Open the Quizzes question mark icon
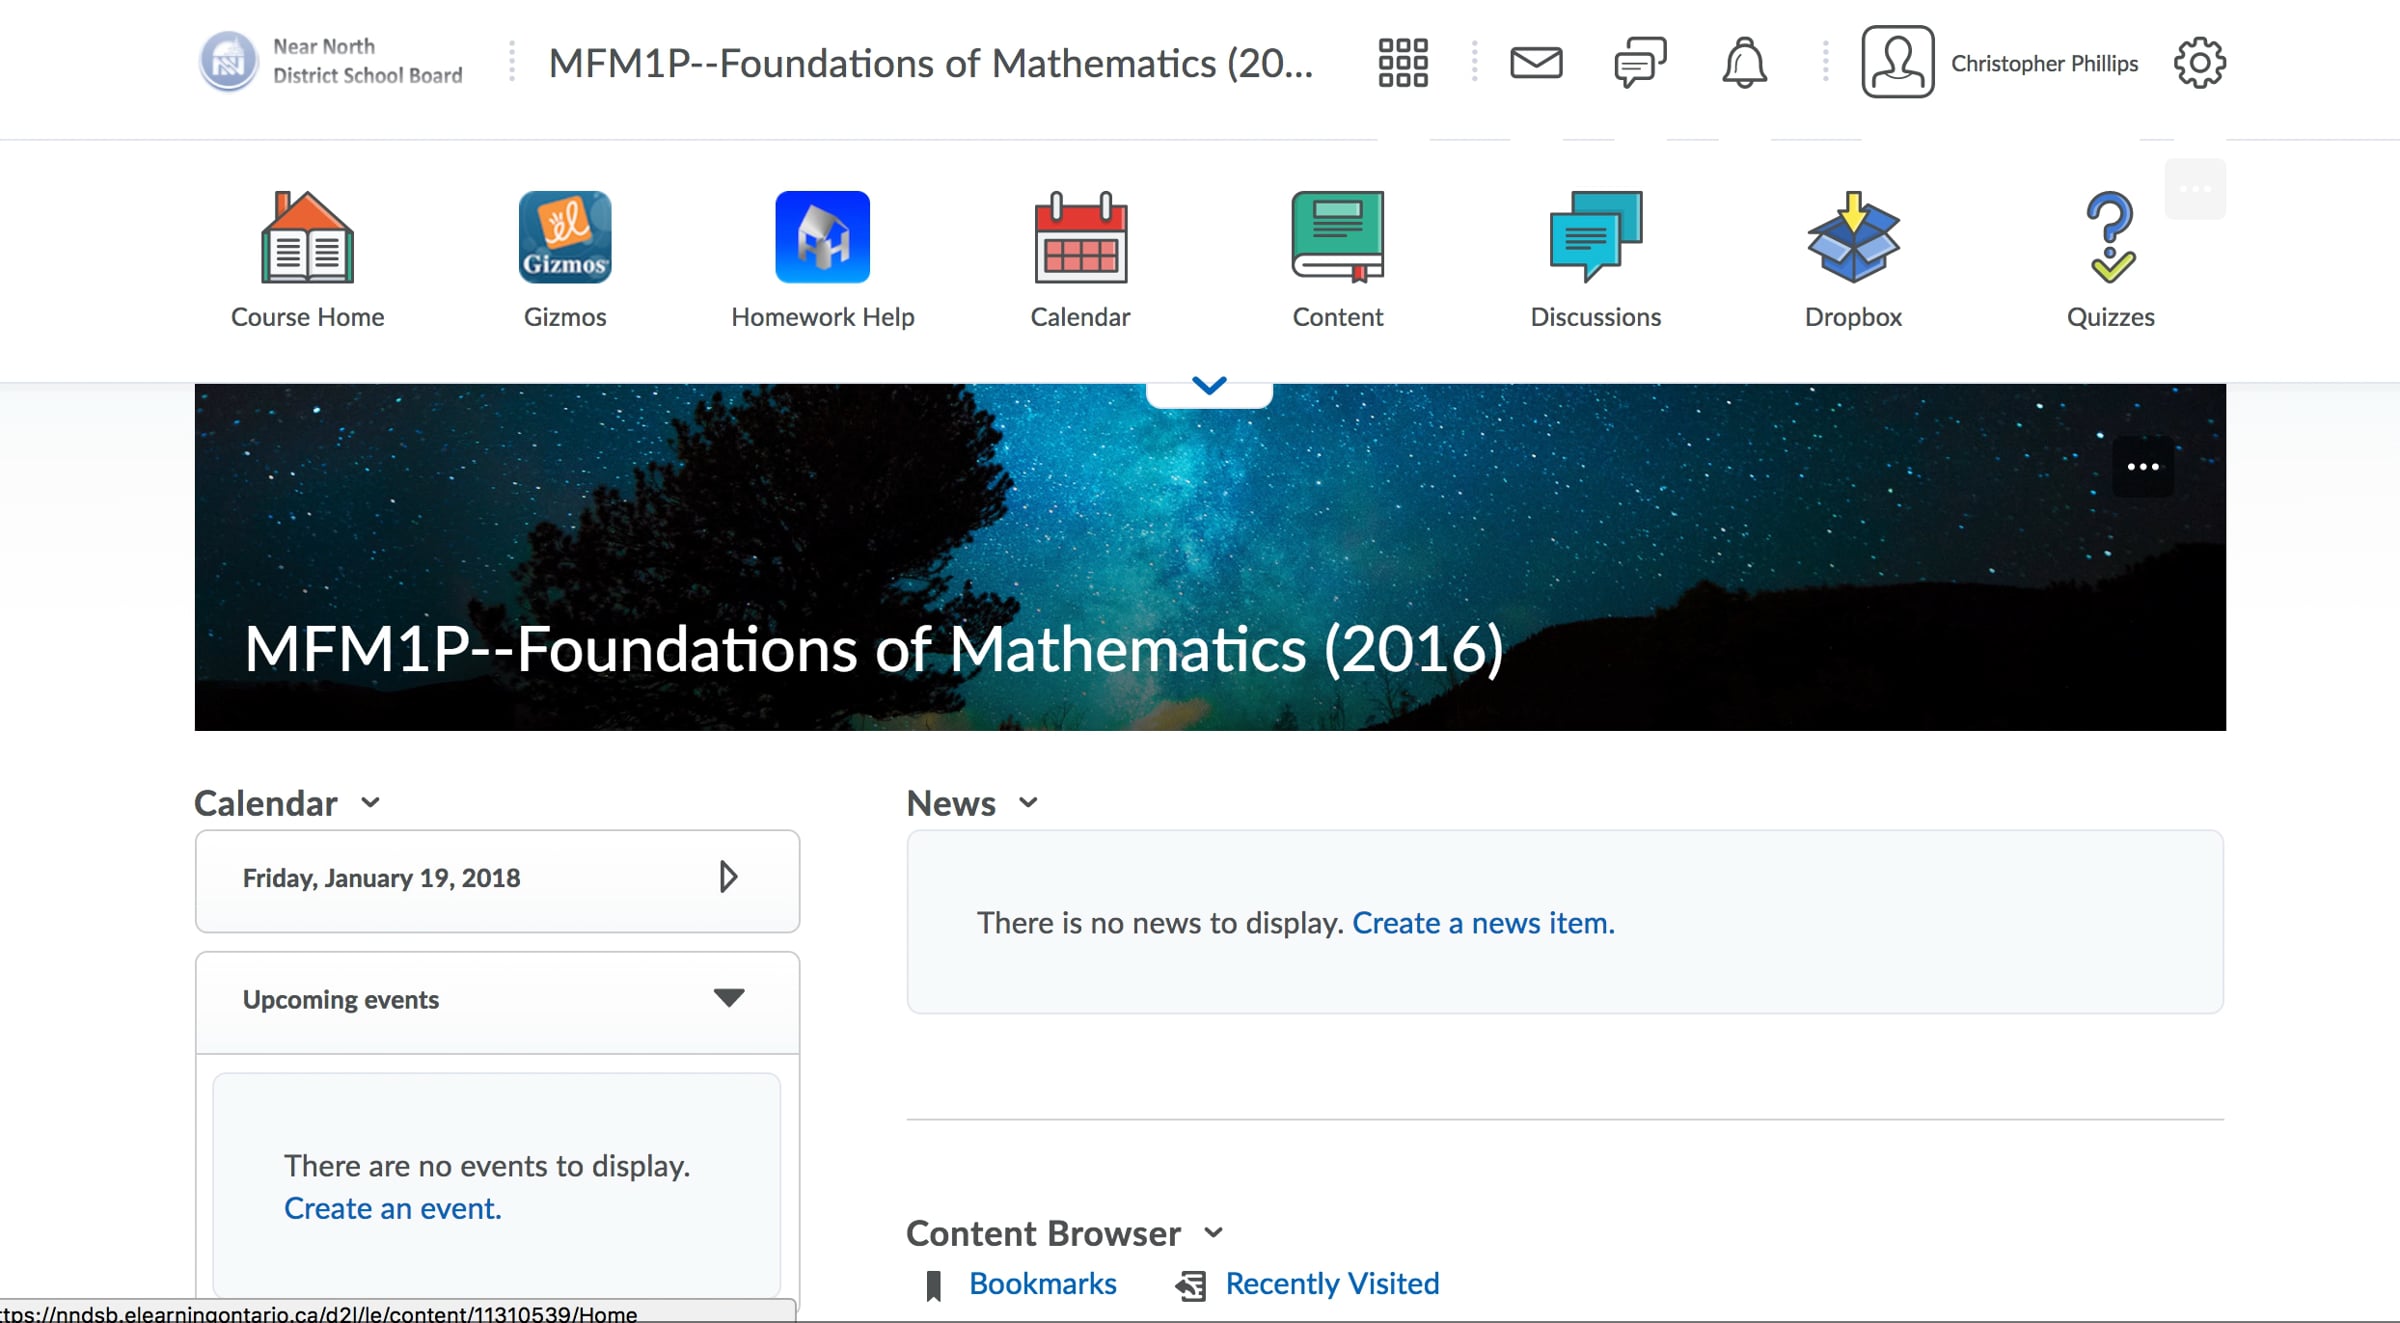 pyautogui.click(x=2110, y=238)
